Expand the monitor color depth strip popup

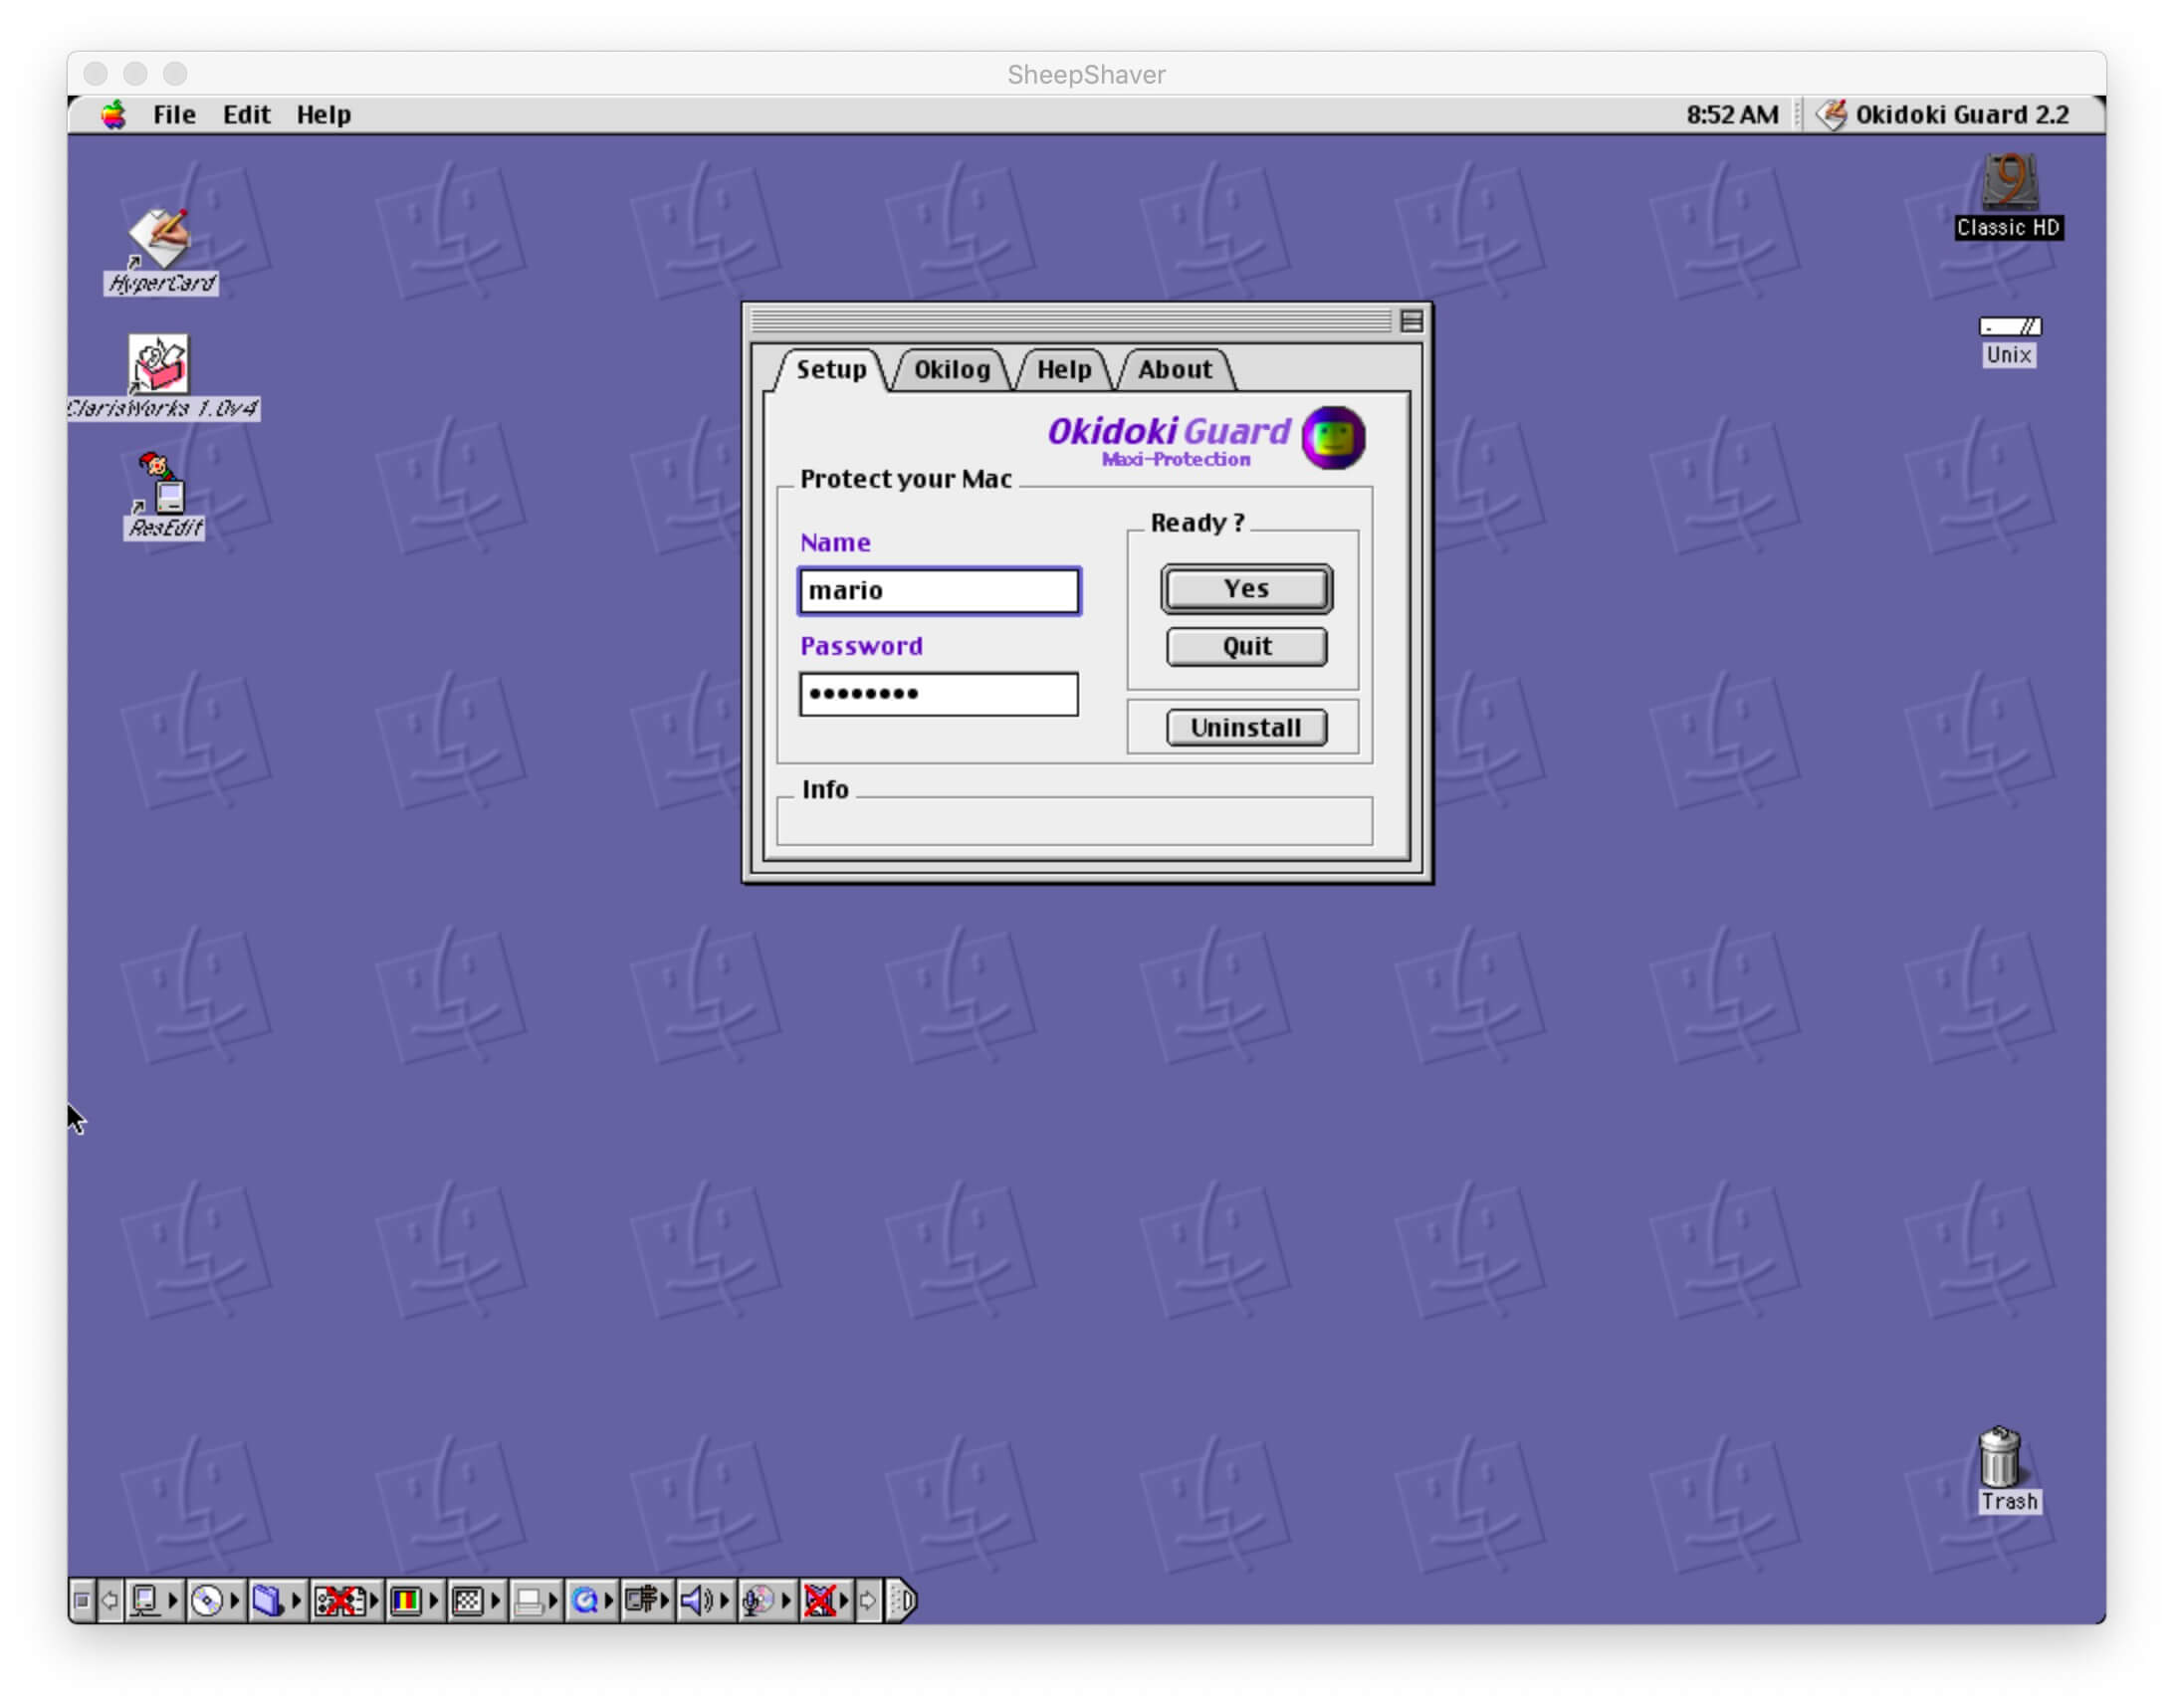(x=406, y=1600)
